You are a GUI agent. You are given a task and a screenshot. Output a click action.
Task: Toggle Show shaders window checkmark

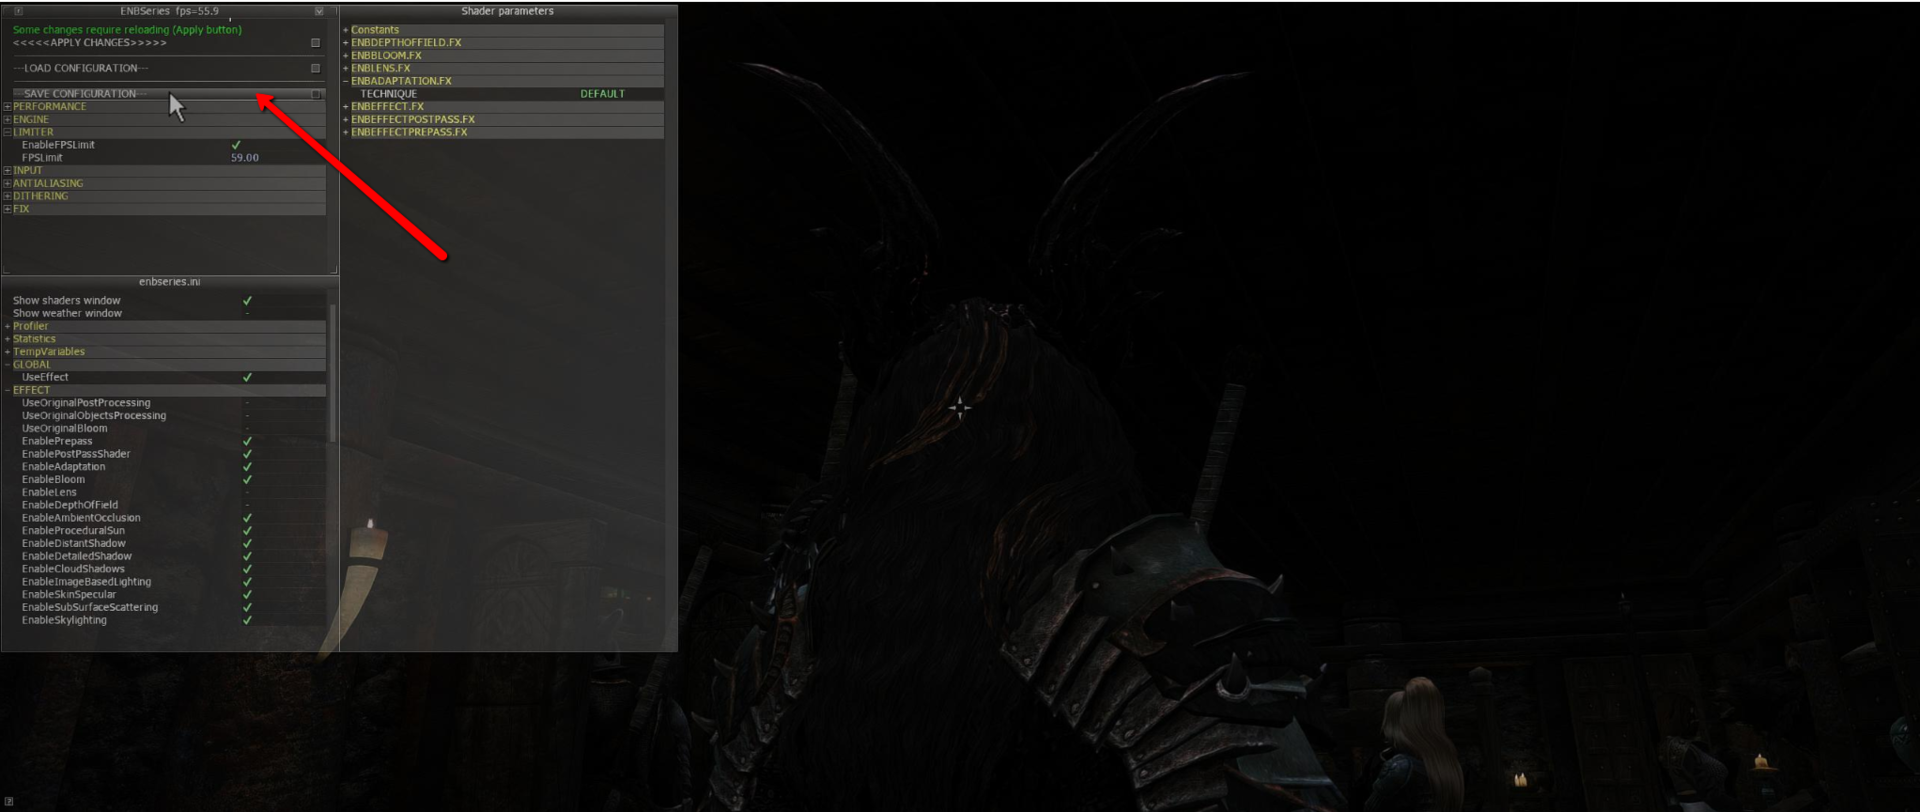tap(247, 301)
